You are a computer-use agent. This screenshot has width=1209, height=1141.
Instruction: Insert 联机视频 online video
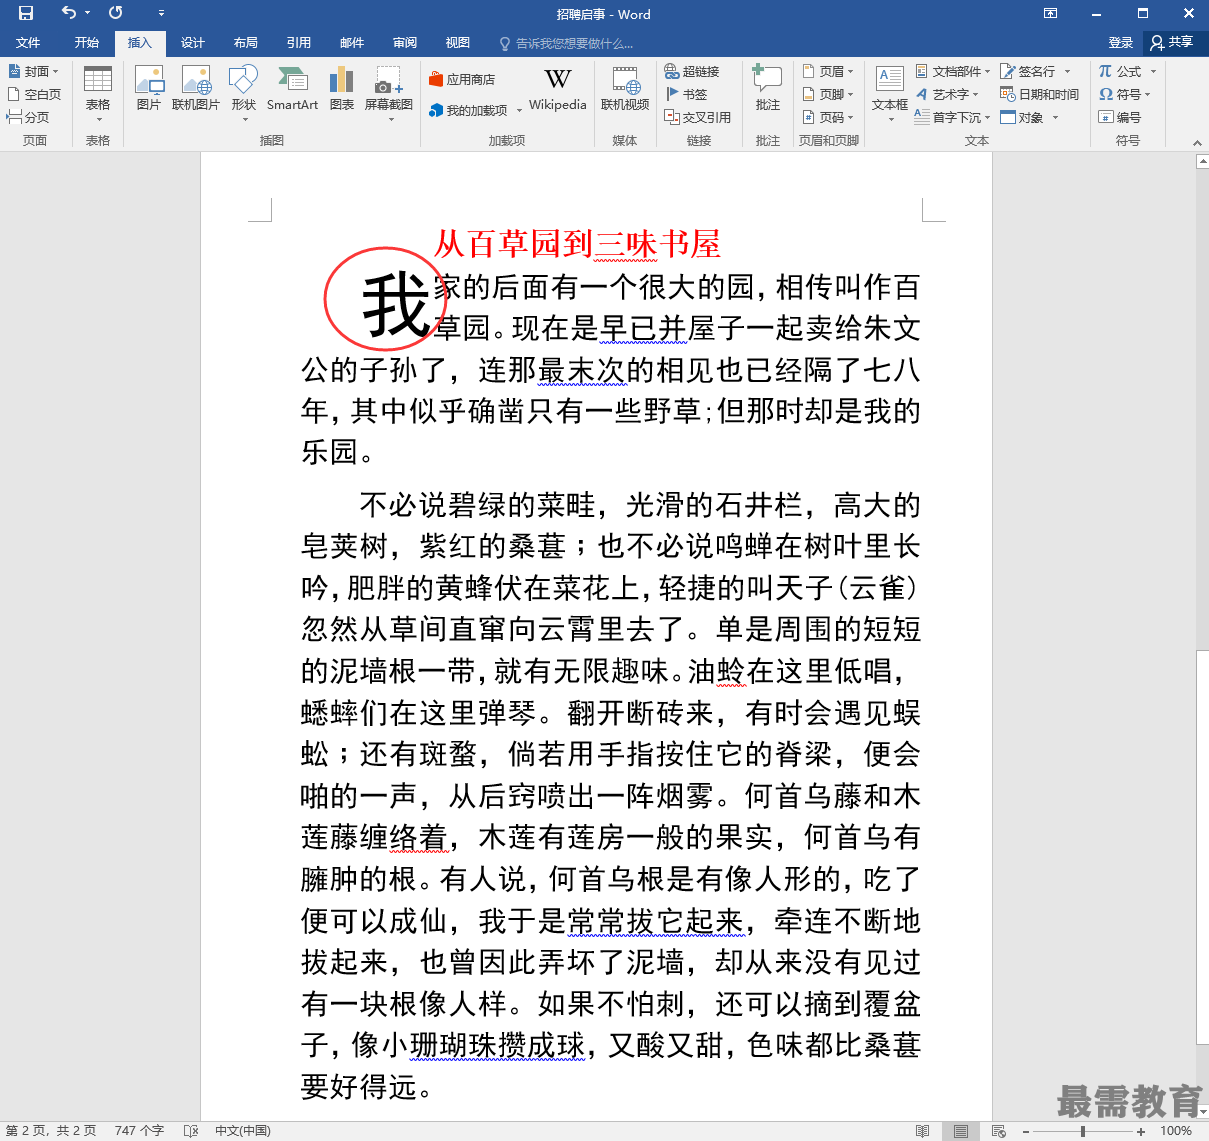(x=625, y=89)
